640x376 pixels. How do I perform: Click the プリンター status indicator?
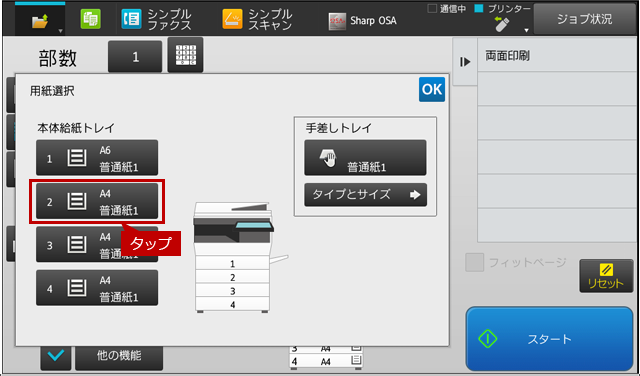pos(503,9)
